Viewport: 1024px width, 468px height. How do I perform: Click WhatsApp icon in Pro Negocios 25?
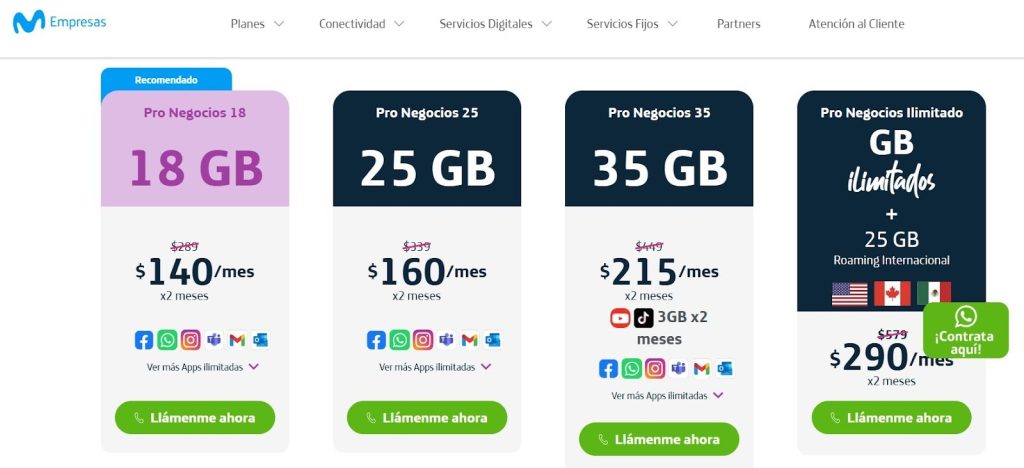tap(400, 340)
